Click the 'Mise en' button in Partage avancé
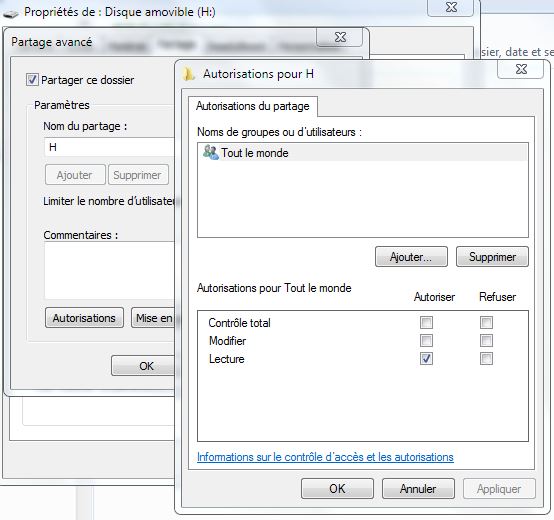Image resolution: width=554 pixels, height=520 pixels. (x=153, y=318)
